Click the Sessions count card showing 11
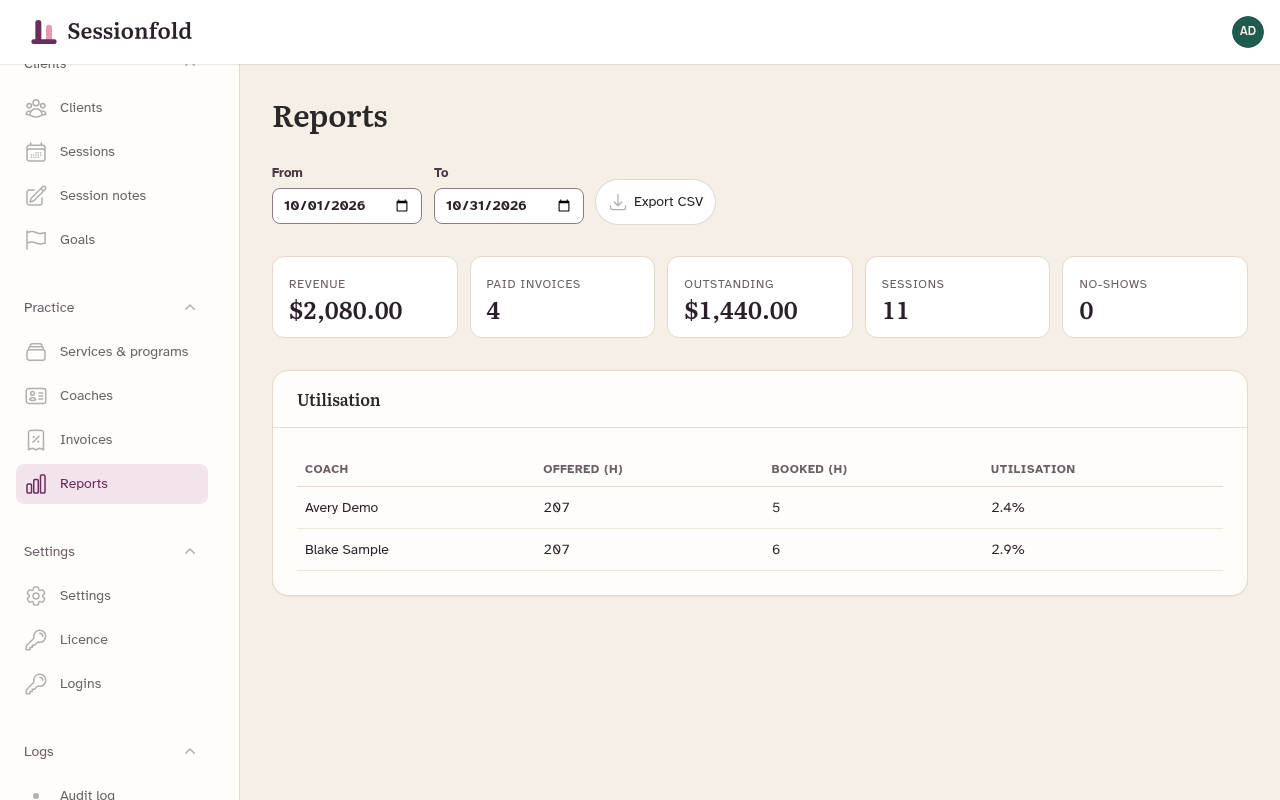The height and width of the screenshot is (800, 1280). click(957, 297)
